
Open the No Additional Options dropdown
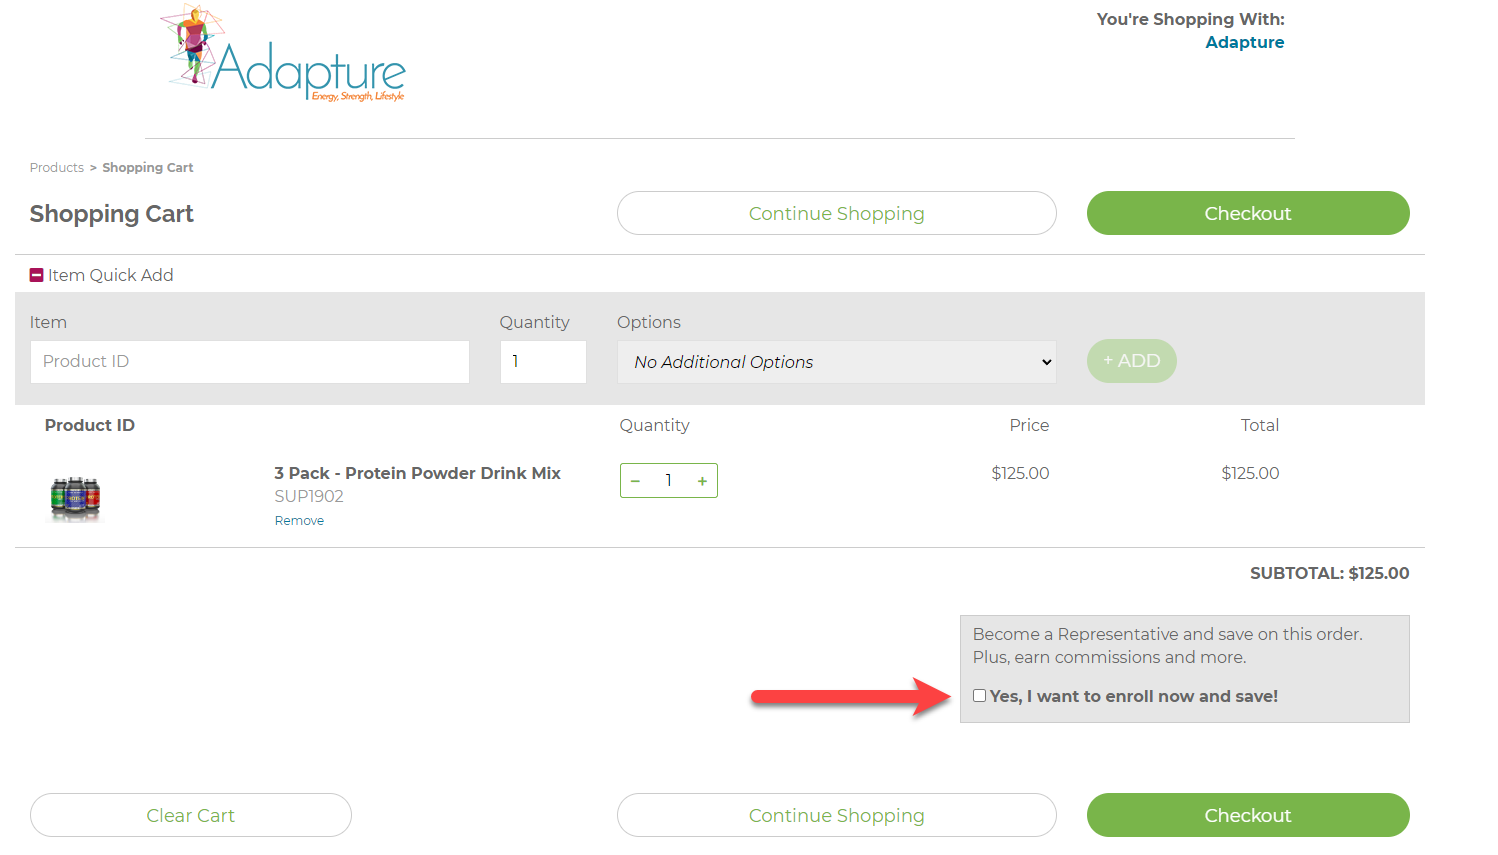836,362
